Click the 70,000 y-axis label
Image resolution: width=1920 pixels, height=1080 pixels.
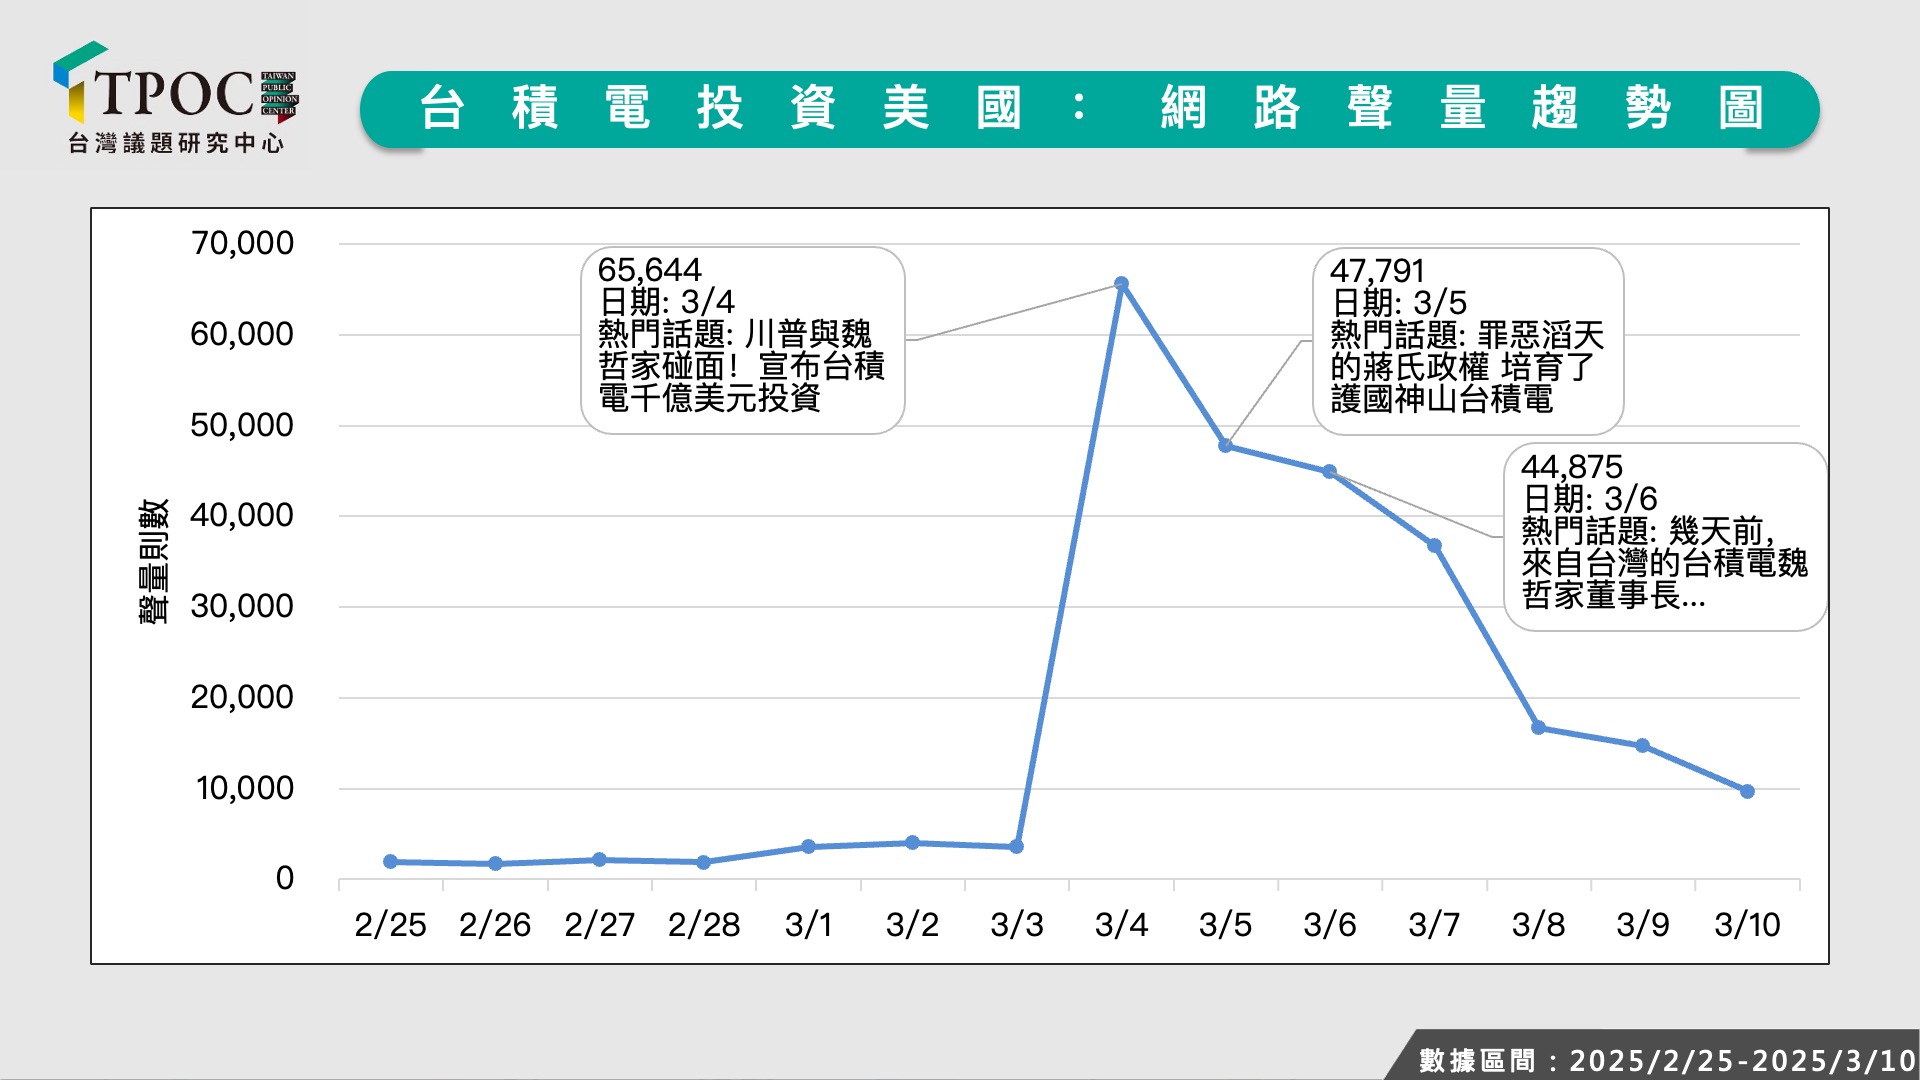242,243
